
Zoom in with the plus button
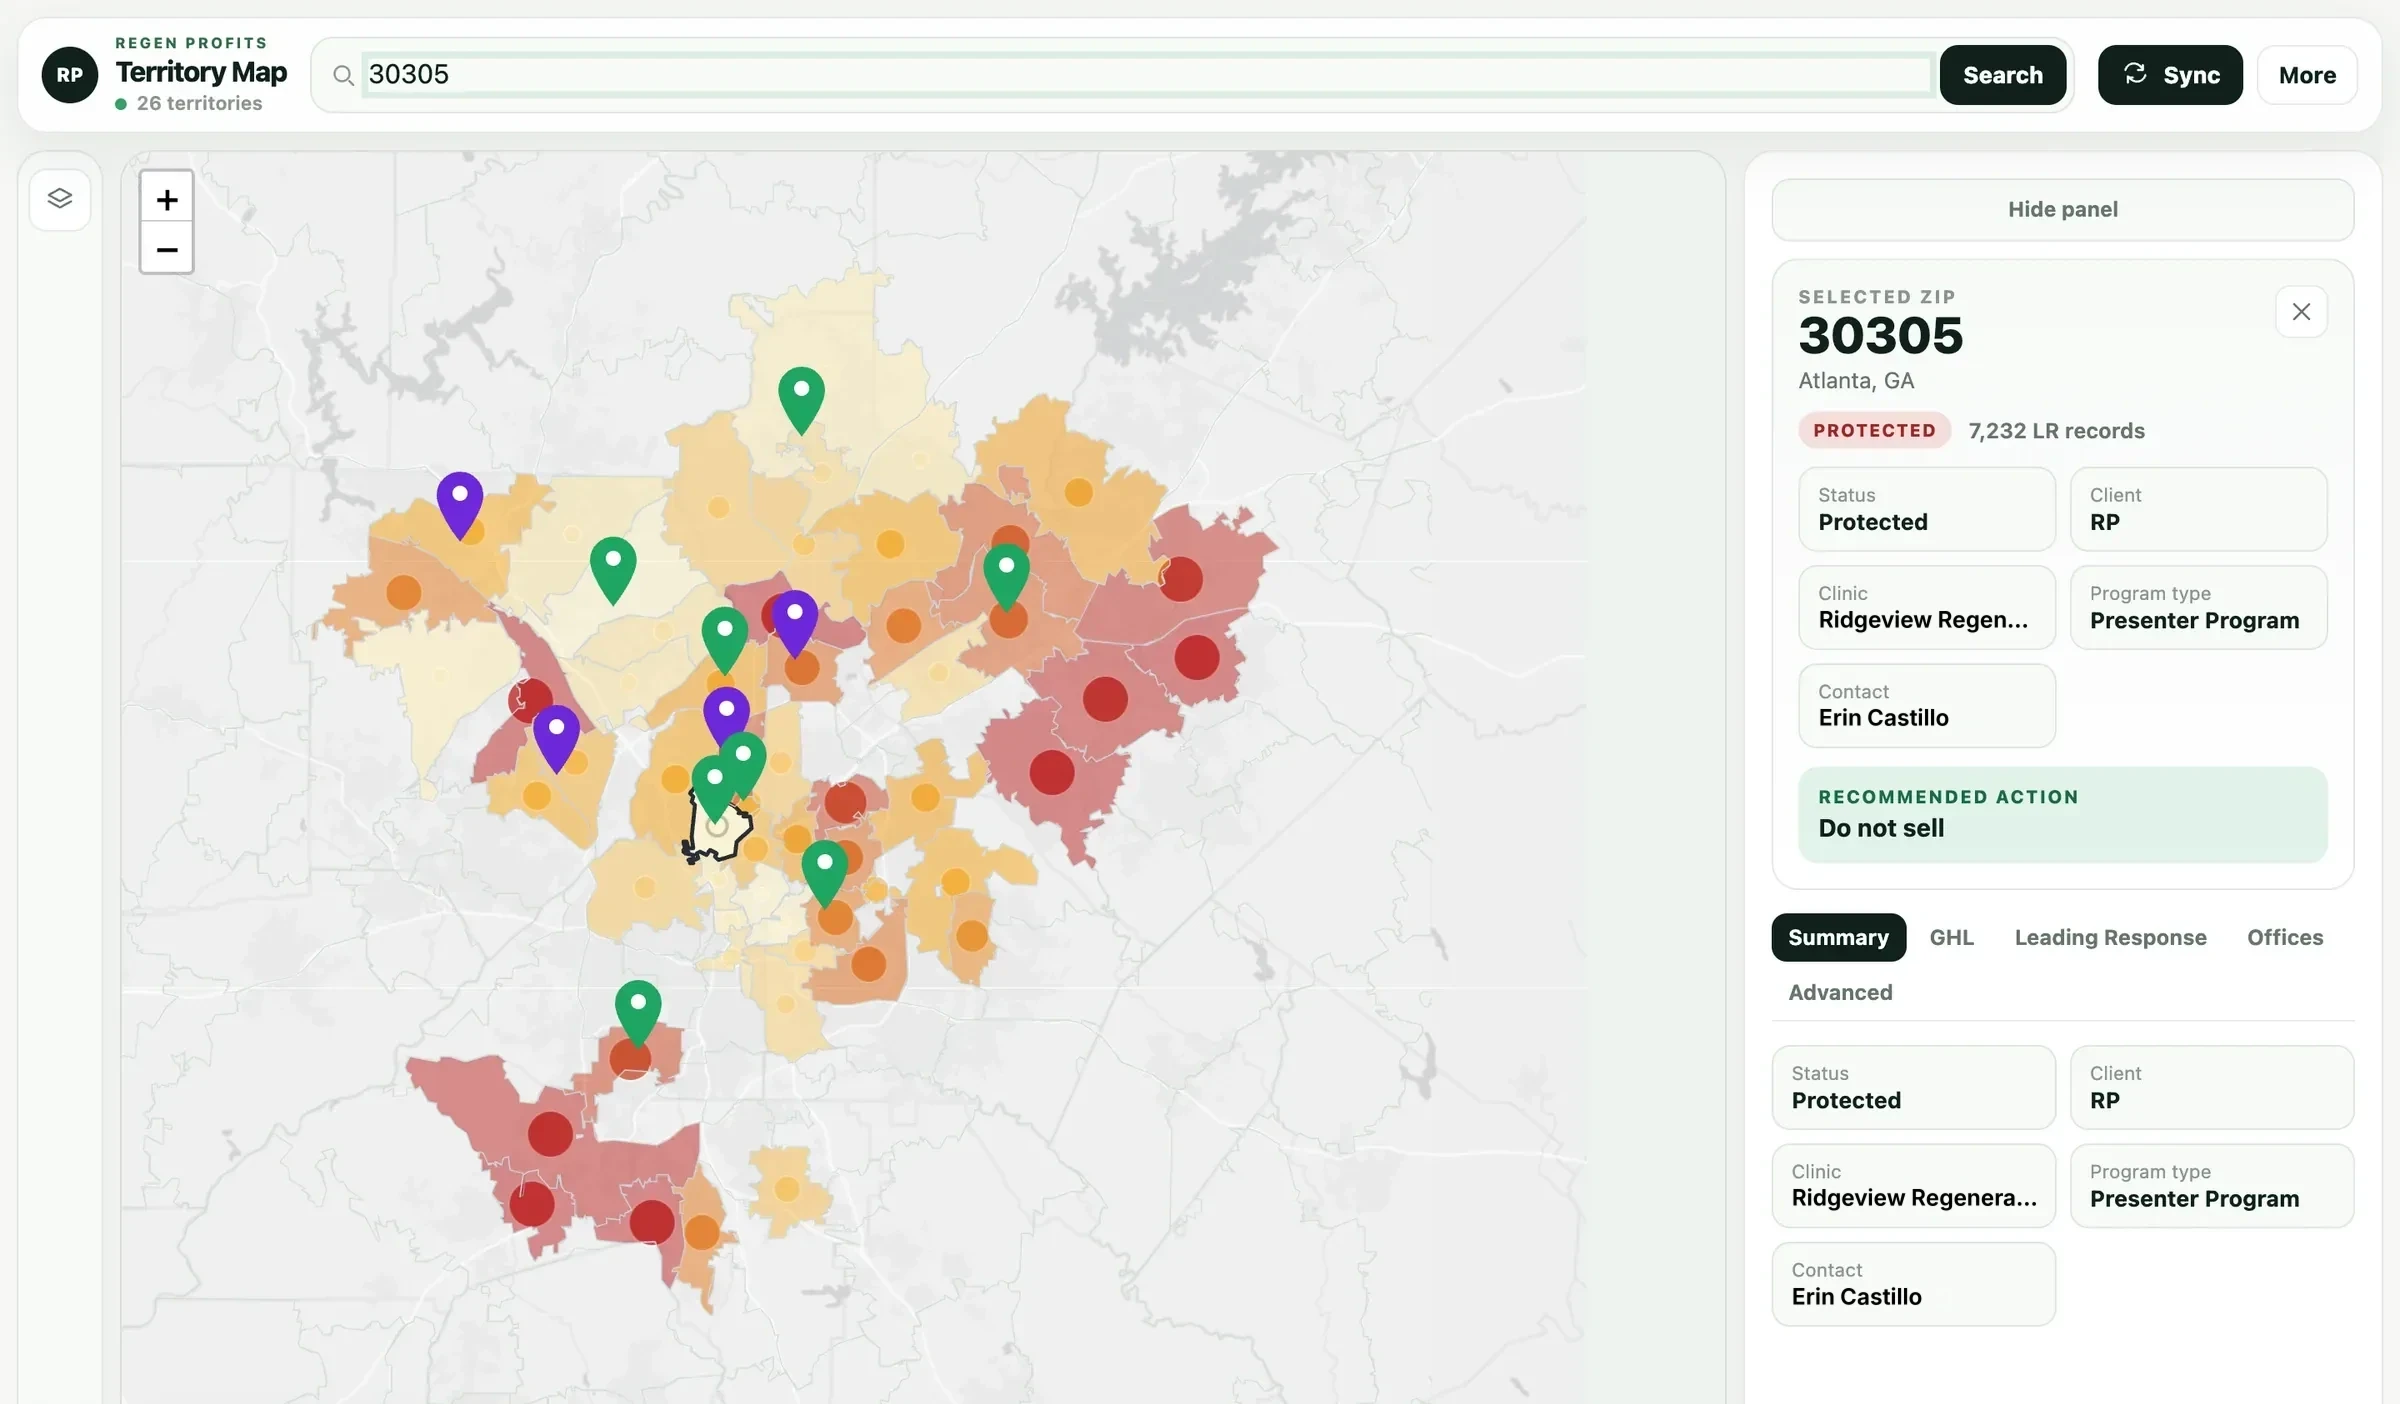point(167,199)
